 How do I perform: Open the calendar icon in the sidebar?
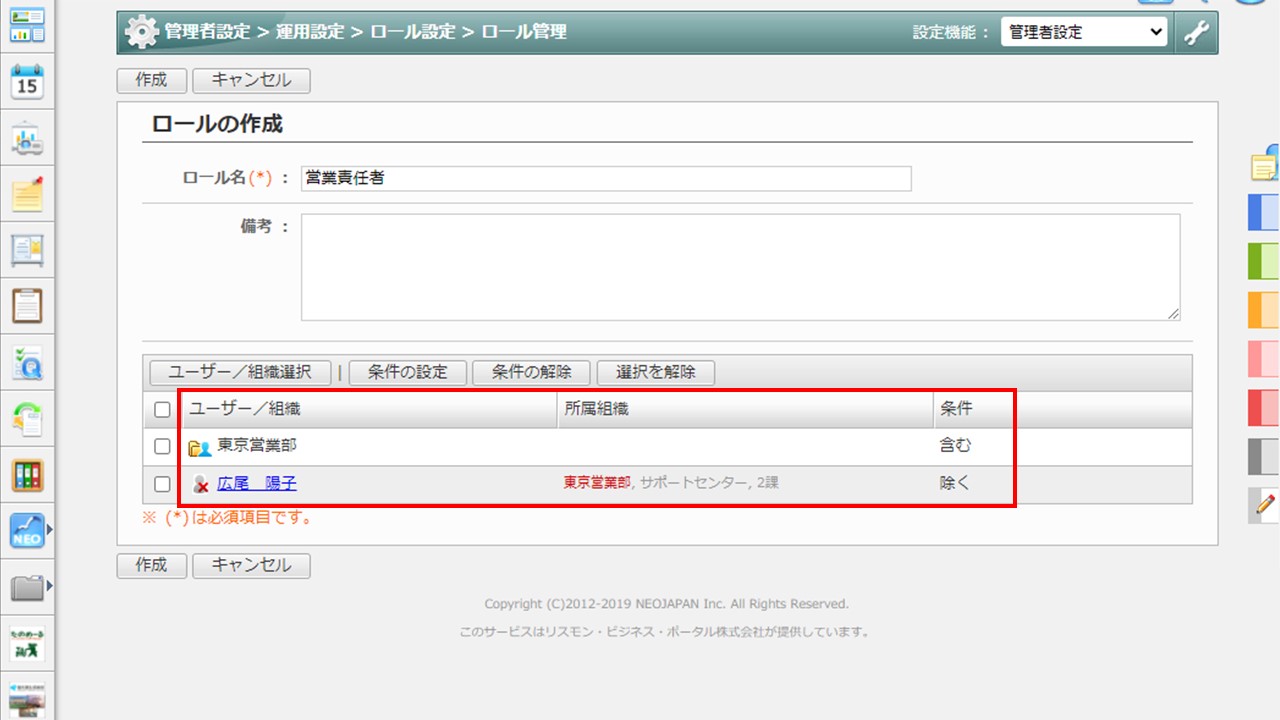pos(27,81)
